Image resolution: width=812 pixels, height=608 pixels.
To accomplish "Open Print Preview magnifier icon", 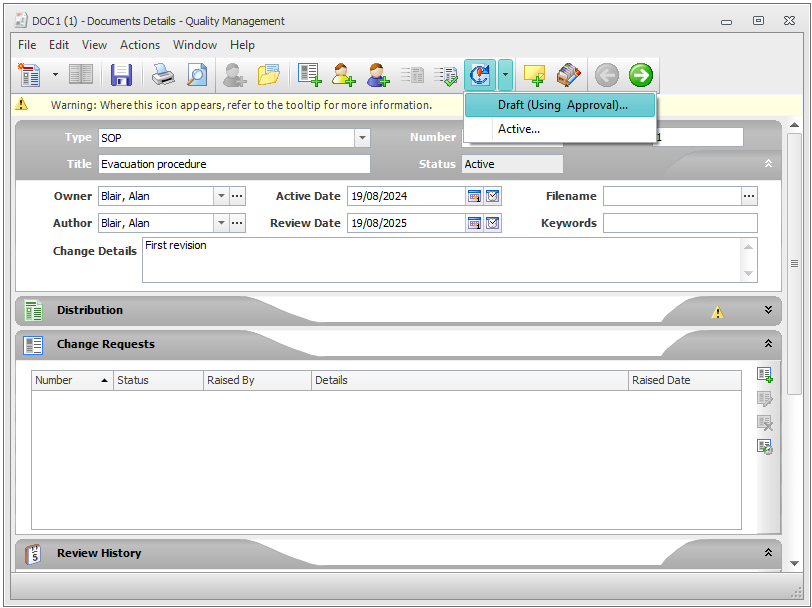I will [197, 75].
